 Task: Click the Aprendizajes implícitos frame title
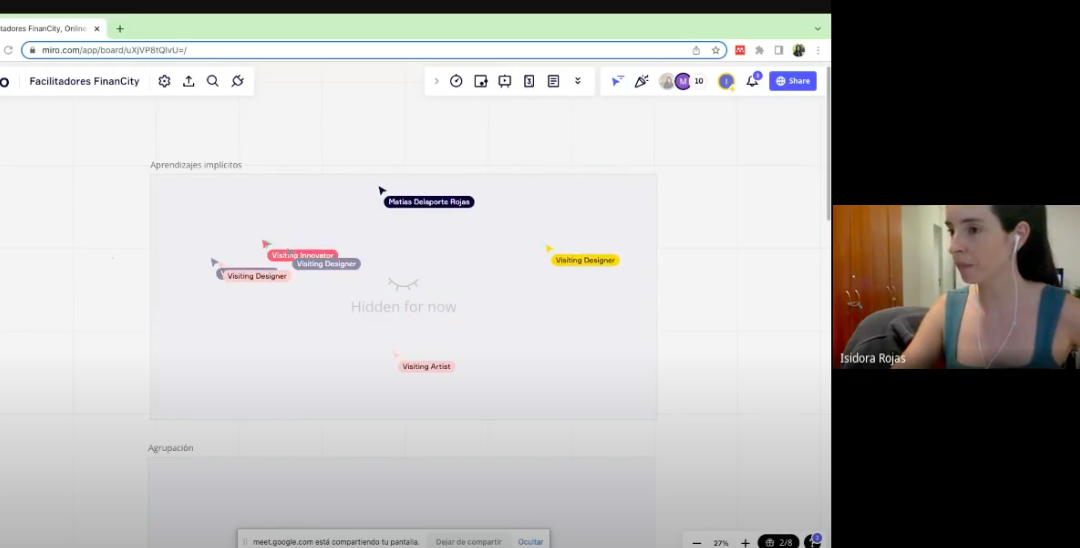196,165
